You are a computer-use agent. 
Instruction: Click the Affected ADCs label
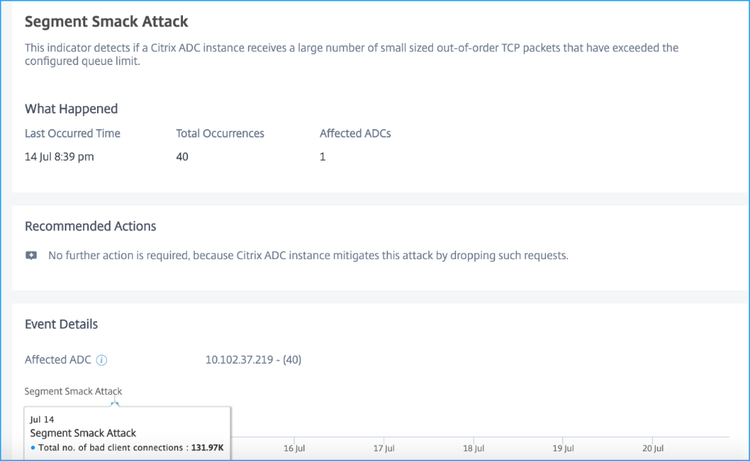355,133
